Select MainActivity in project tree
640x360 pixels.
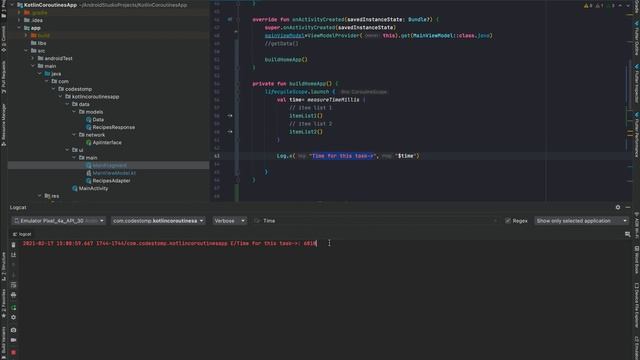click(90, 188)
